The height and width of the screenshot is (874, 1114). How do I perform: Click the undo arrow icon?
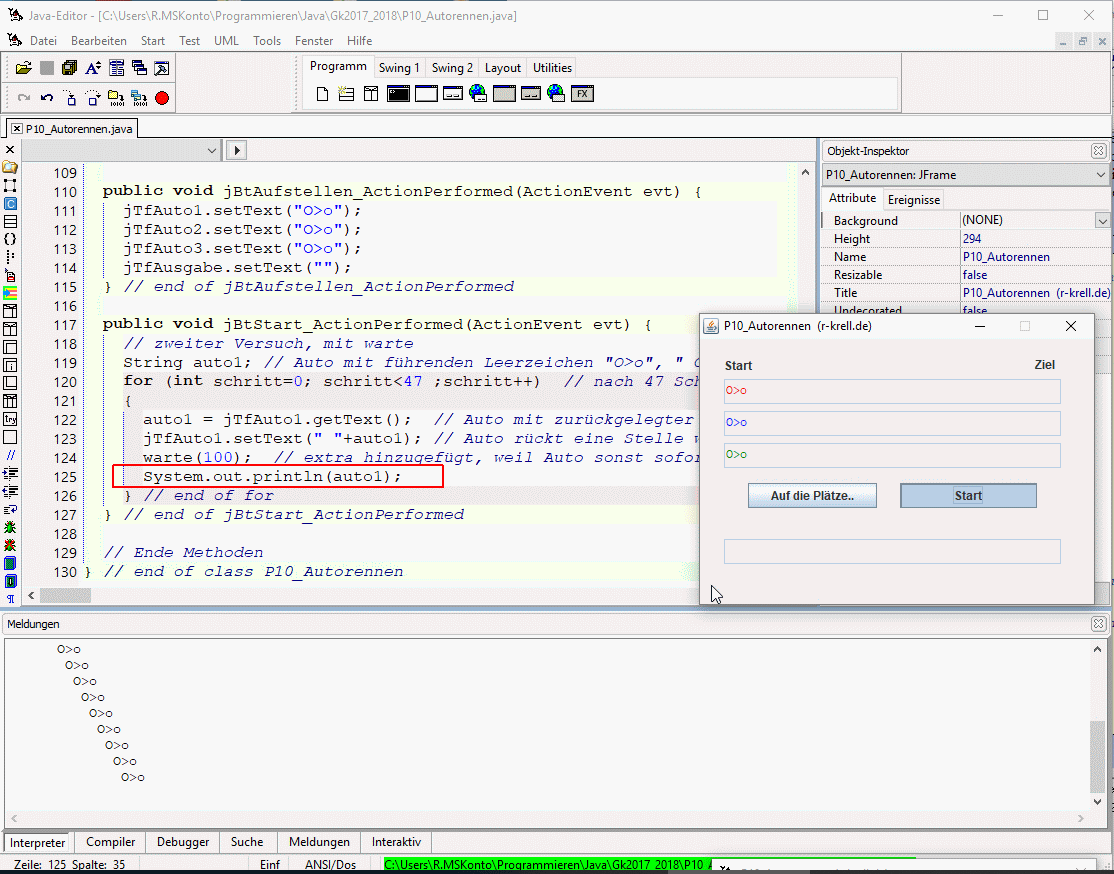click(x=47, y=98)
